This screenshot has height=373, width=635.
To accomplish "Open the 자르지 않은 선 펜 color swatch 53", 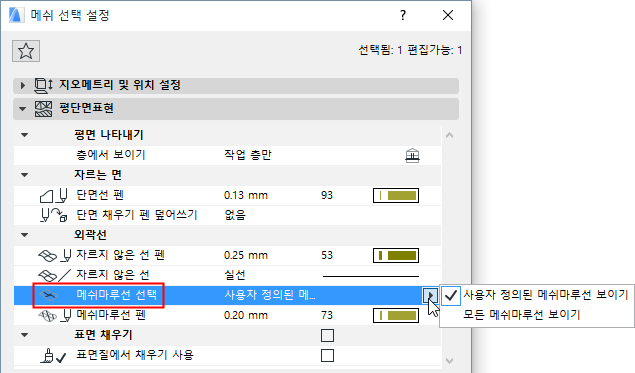I will 396,256.
